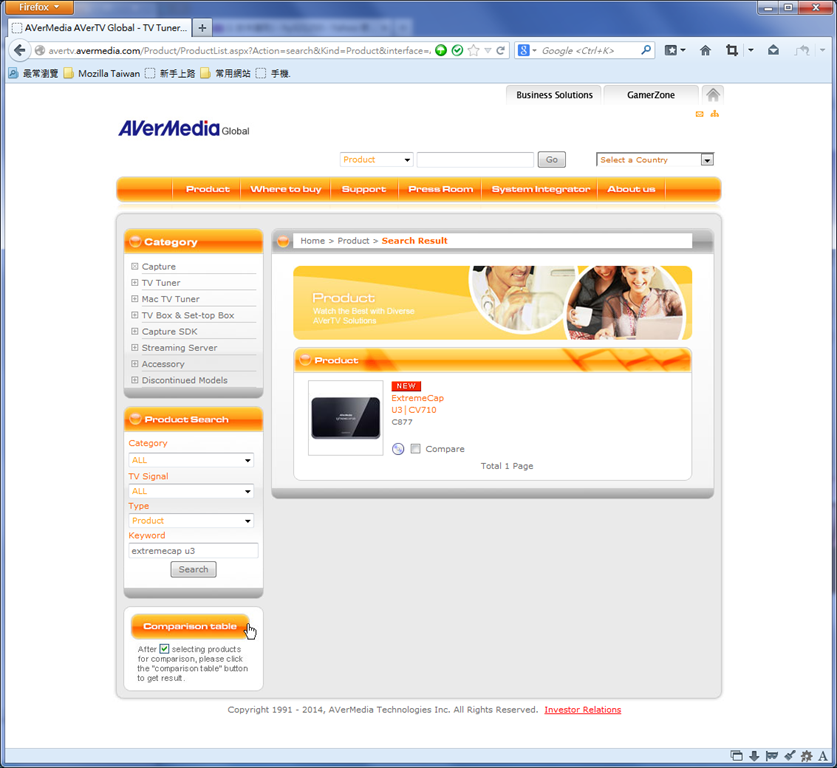The height and width of the screenshot is (768, 837).
Task: Reload the page with the refresh icon
Action: pyautogui.click(x=500, y=50)
